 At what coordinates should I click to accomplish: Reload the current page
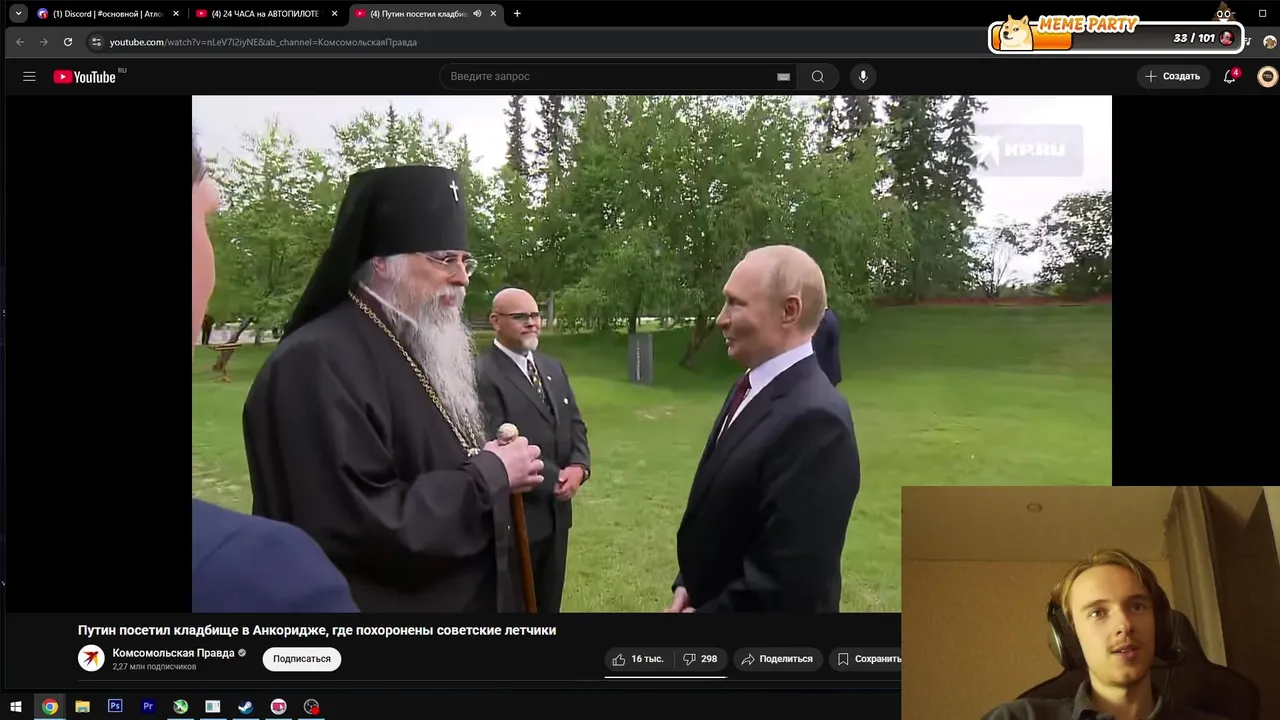coord(68,42)
